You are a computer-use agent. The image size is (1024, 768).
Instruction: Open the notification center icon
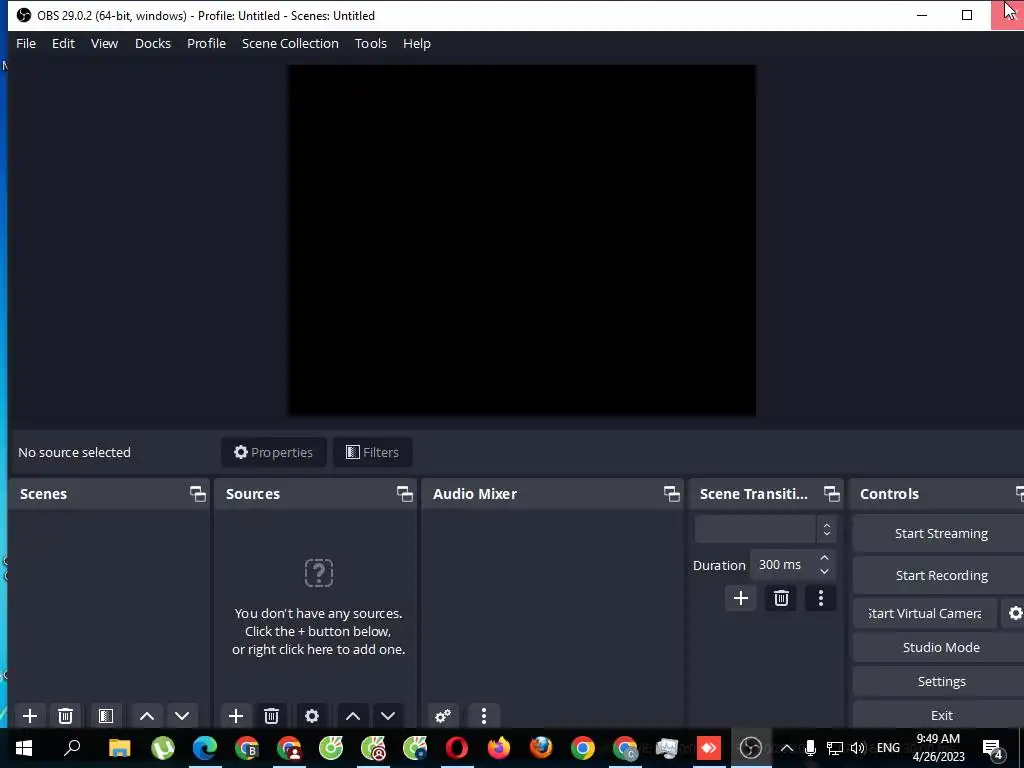pyautogui.click(x=993, y=749)
